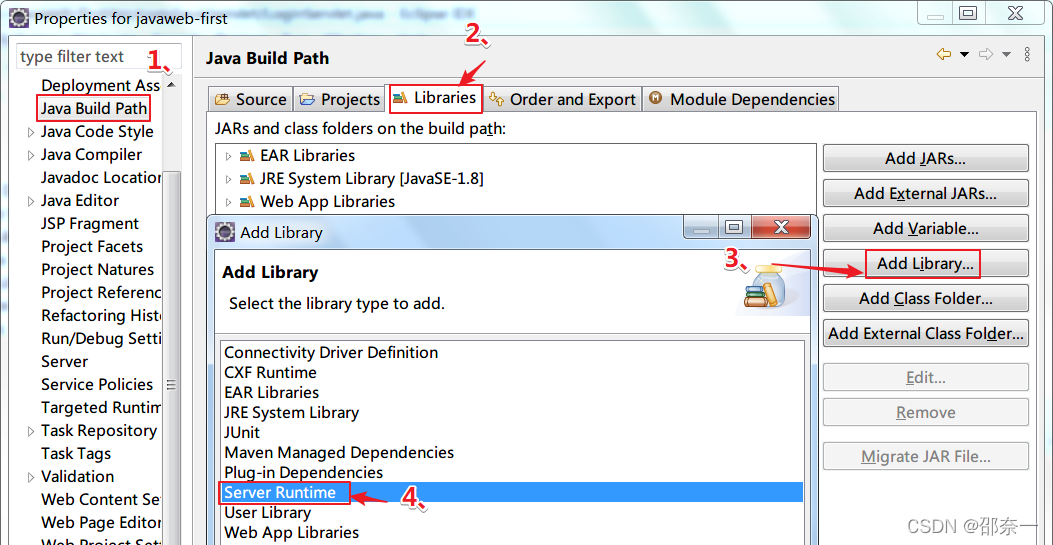Screen dimensions: 1053x545
Task: Choose Plug-in Dependencies library type
Action: (512, 473)
